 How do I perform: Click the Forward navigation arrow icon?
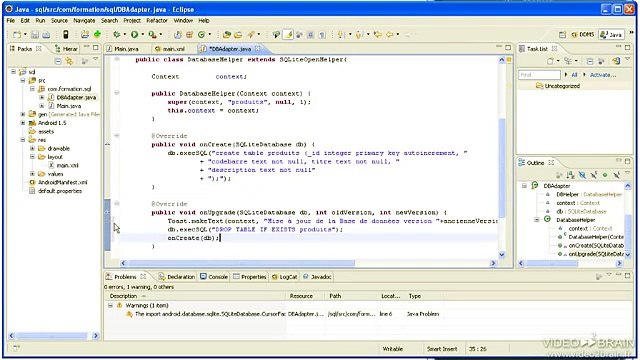pyautogui.click(x=407, y=35)
